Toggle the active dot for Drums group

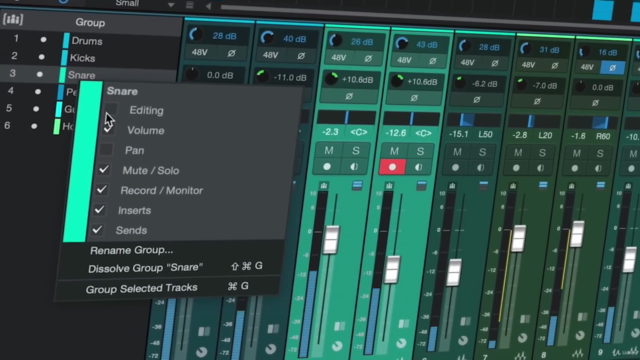(43, 40)
